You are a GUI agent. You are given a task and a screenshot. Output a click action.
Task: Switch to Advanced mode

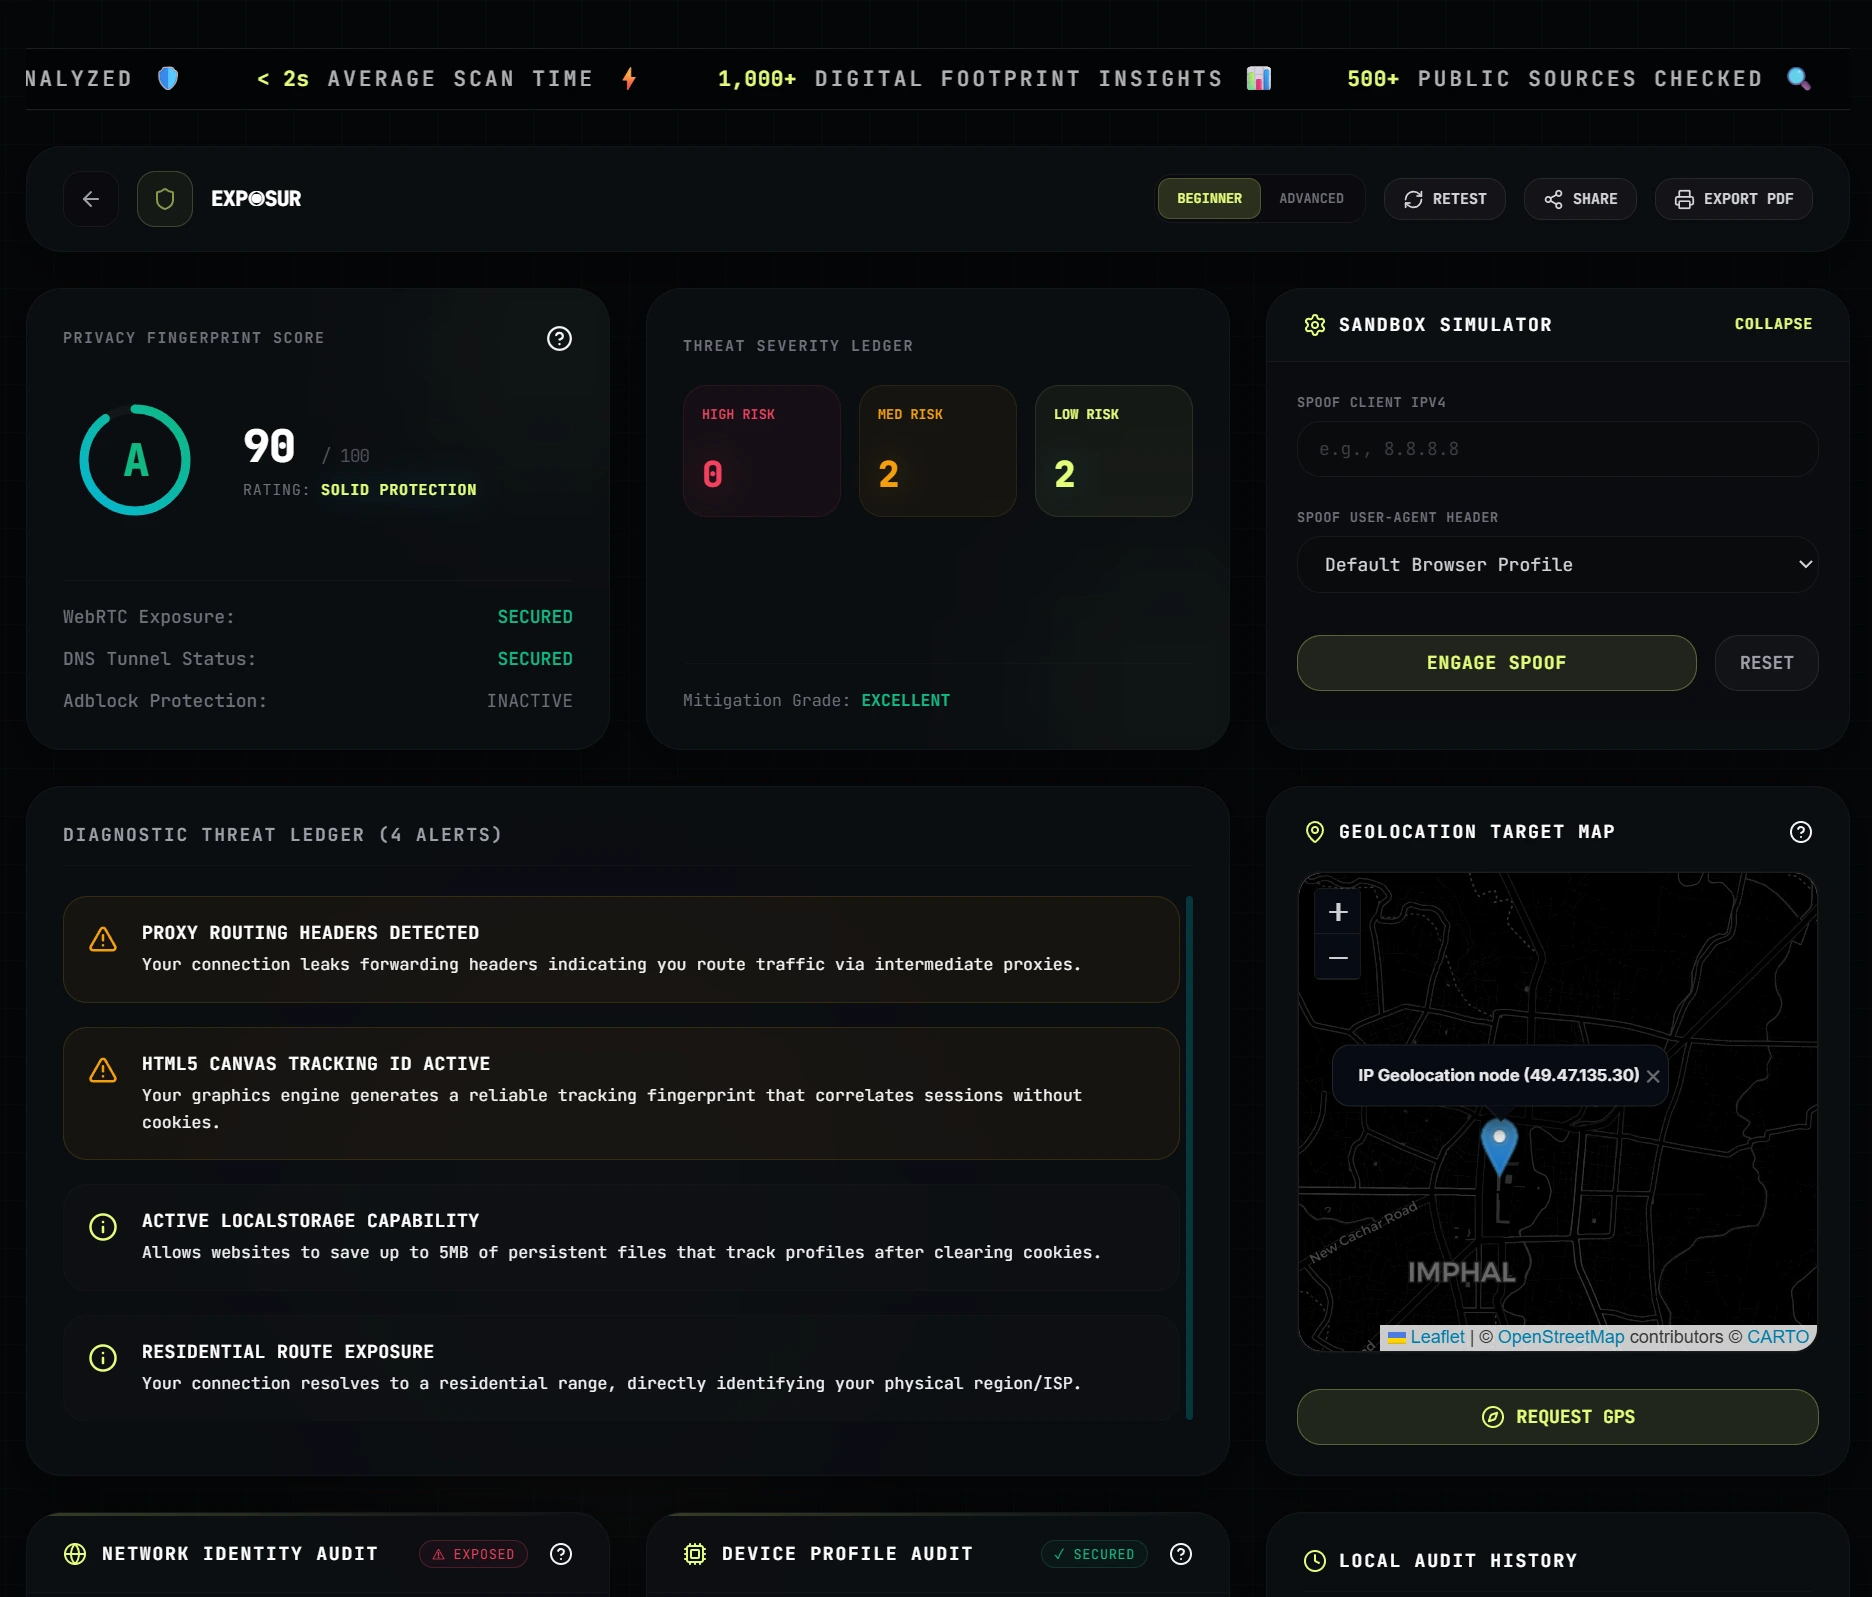[x=1311, y=199]
